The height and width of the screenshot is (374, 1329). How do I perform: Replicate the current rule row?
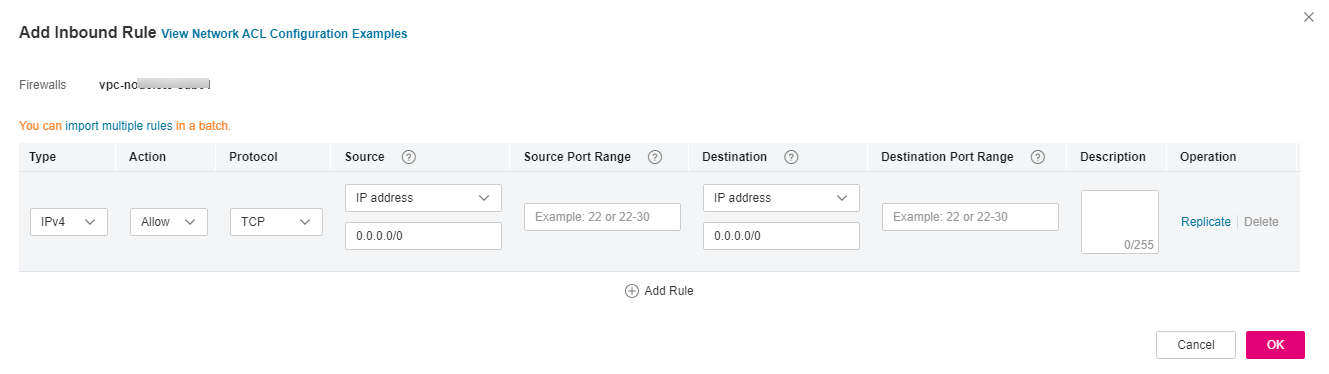pyautogui.click(x=1206, y=222)
